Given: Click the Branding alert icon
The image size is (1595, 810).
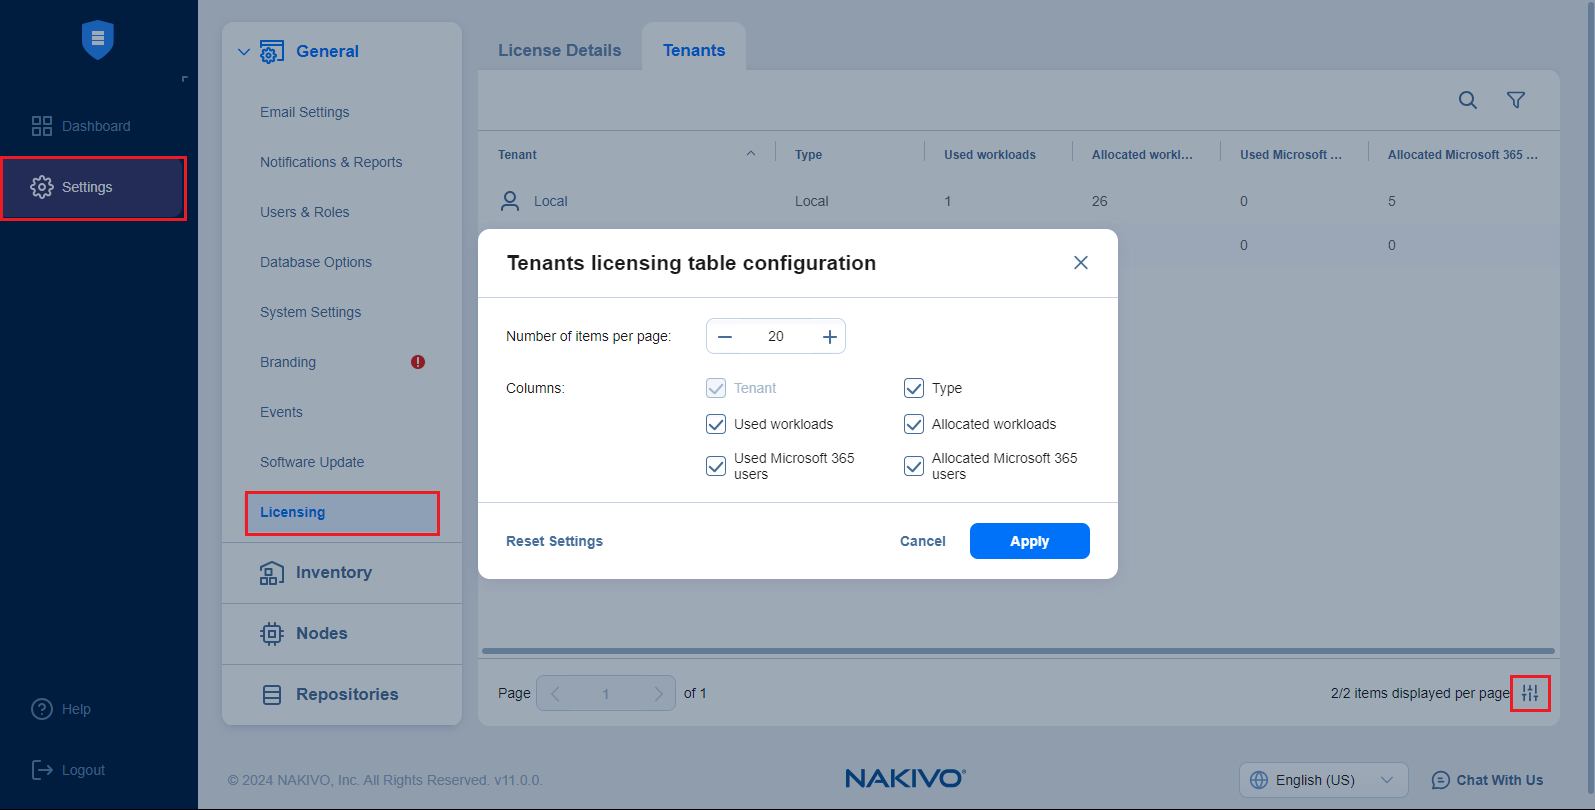Looking at the screenshot, I should pos(418,362).
